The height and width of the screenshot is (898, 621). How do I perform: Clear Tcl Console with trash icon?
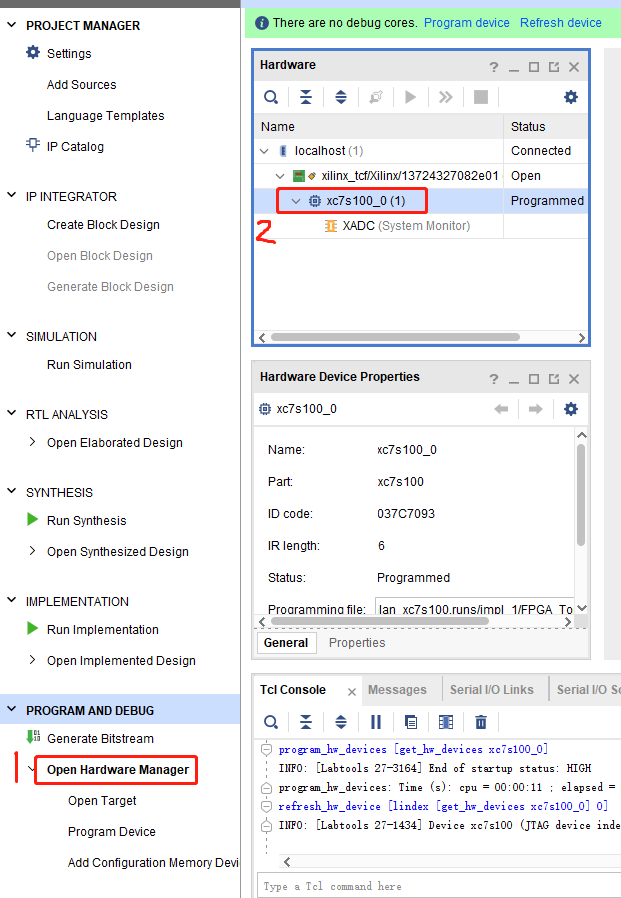click(x=481, y=722)
